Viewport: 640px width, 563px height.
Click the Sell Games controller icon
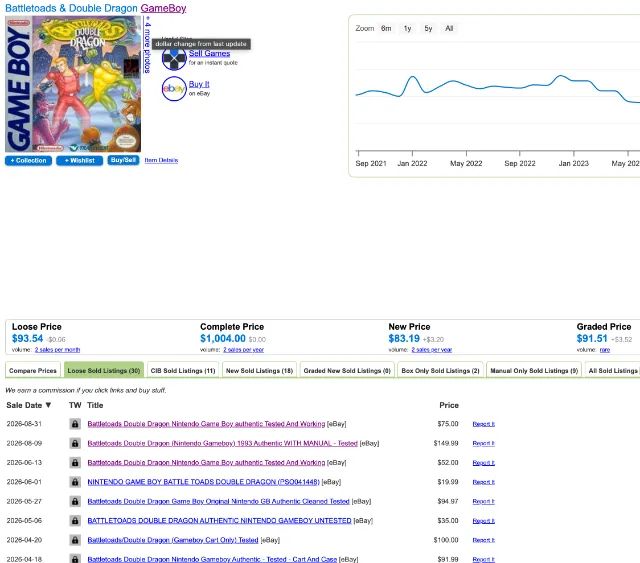pos(174,59)
